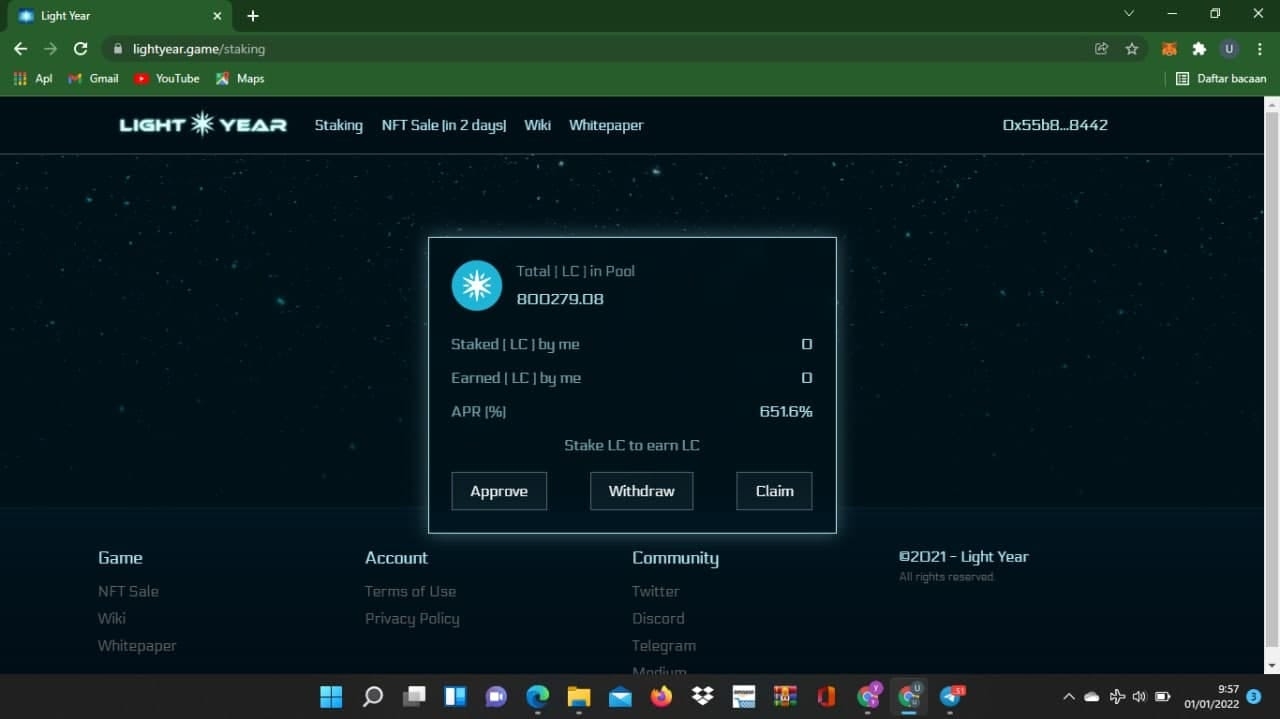Reload the Light Year staking page
The image size is (1280, 719).
(81, 49)
